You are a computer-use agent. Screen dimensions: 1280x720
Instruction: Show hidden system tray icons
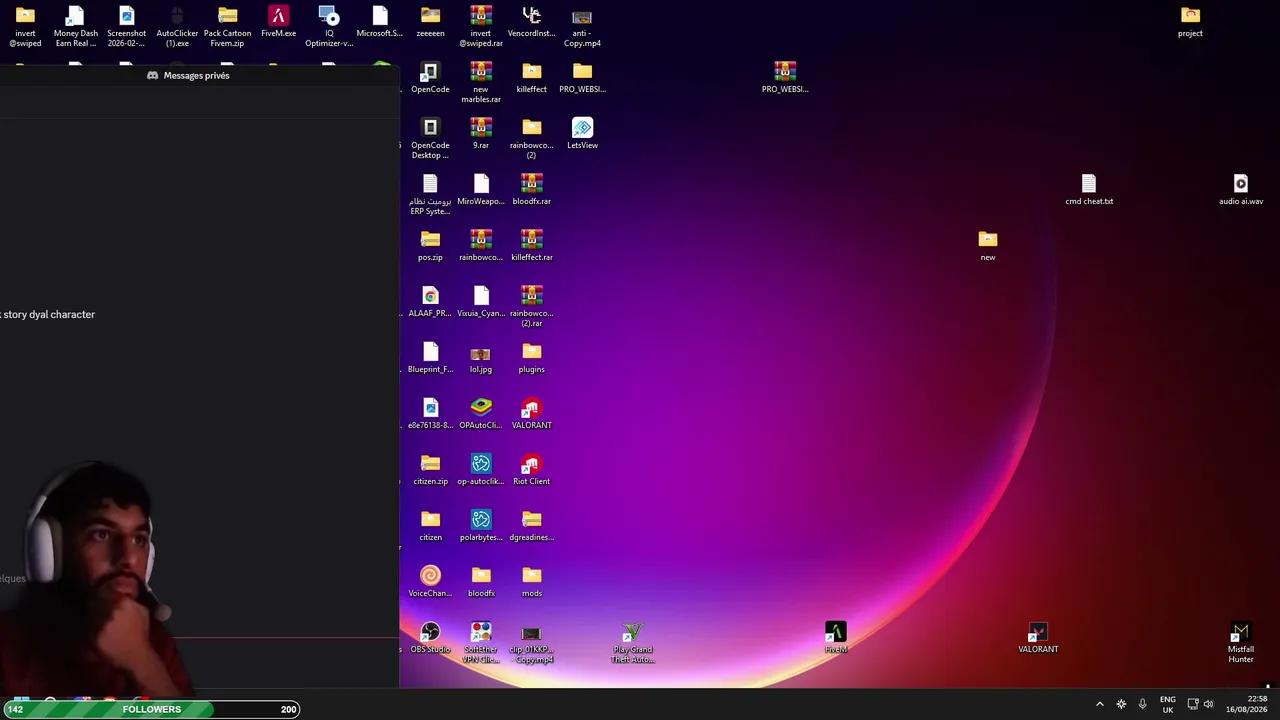point(1100,704)
